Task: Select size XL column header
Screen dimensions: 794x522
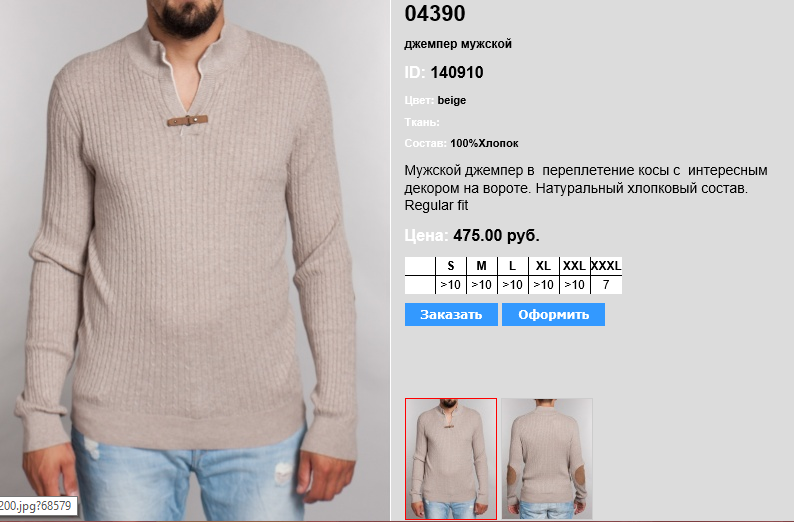Action: pos(543,266)
